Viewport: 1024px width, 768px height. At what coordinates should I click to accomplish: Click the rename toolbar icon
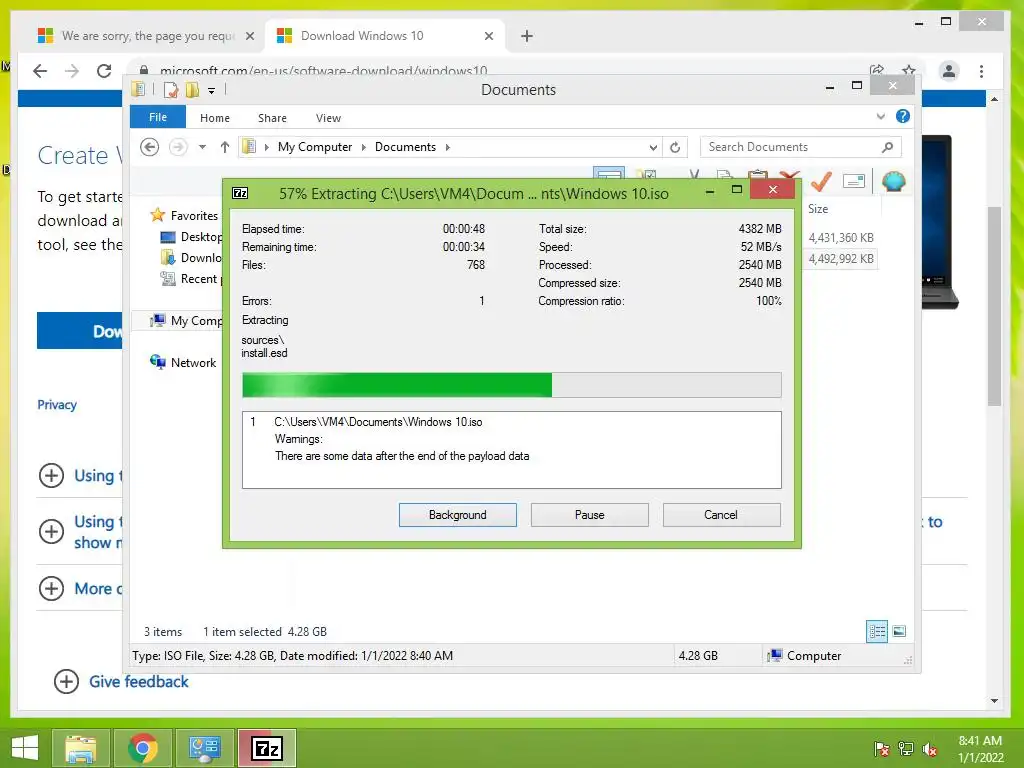(x=854, y=181)
